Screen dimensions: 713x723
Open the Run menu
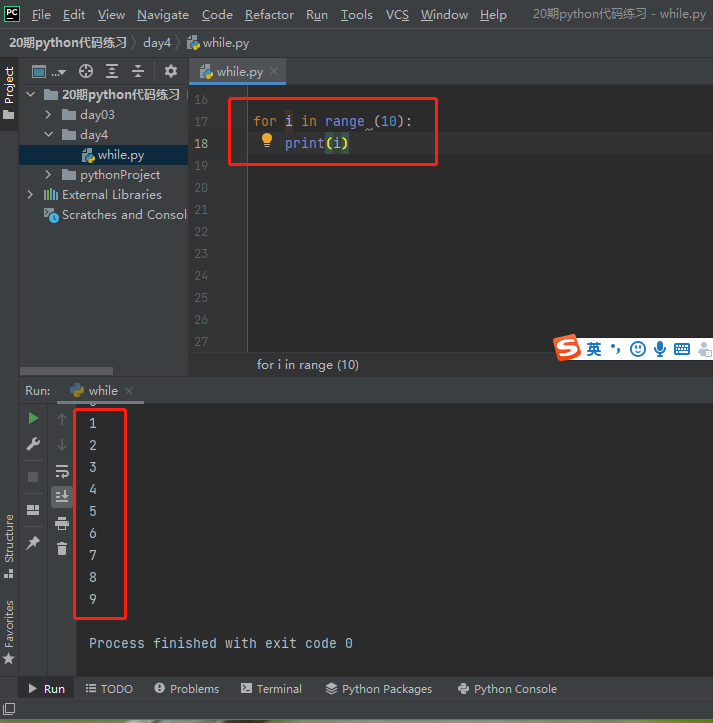(317, 15)
